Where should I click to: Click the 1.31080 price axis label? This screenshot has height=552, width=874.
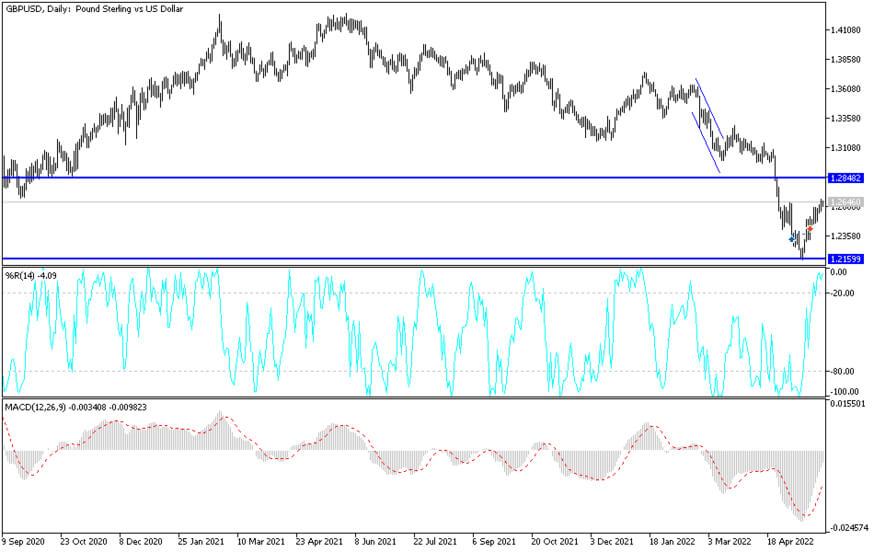pos(846,148)
